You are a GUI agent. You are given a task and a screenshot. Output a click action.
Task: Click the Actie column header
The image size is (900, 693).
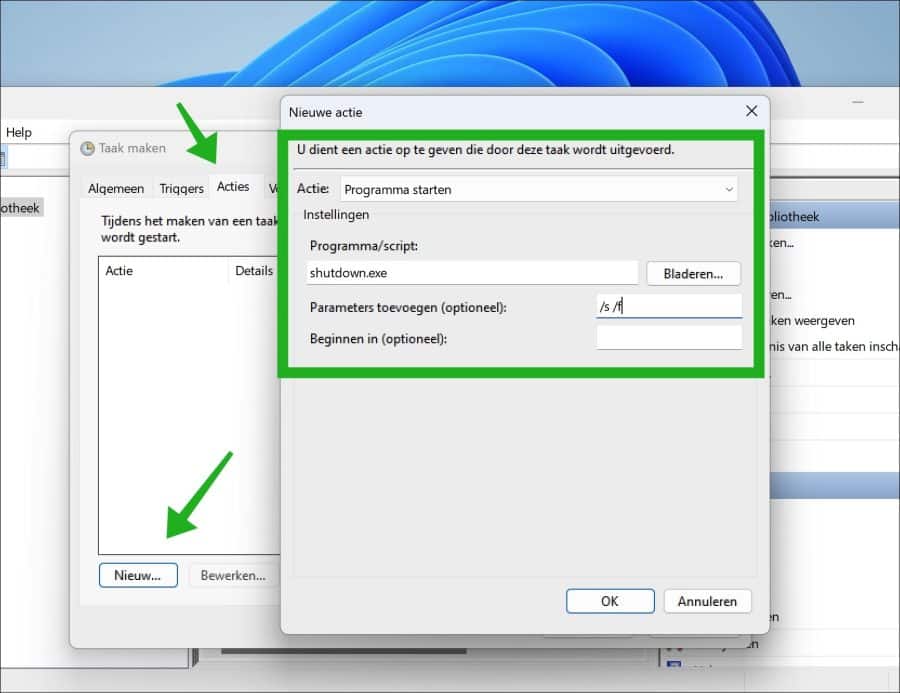click(120, 270)
